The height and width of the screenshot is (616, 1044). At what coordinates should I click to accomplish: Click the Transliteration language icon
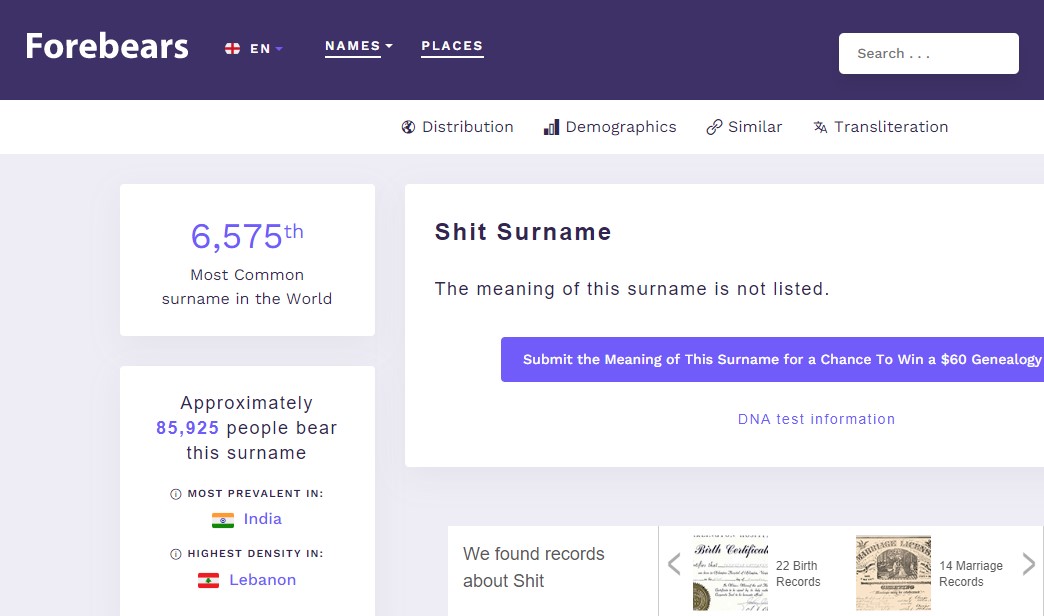(x=820, y=127)
